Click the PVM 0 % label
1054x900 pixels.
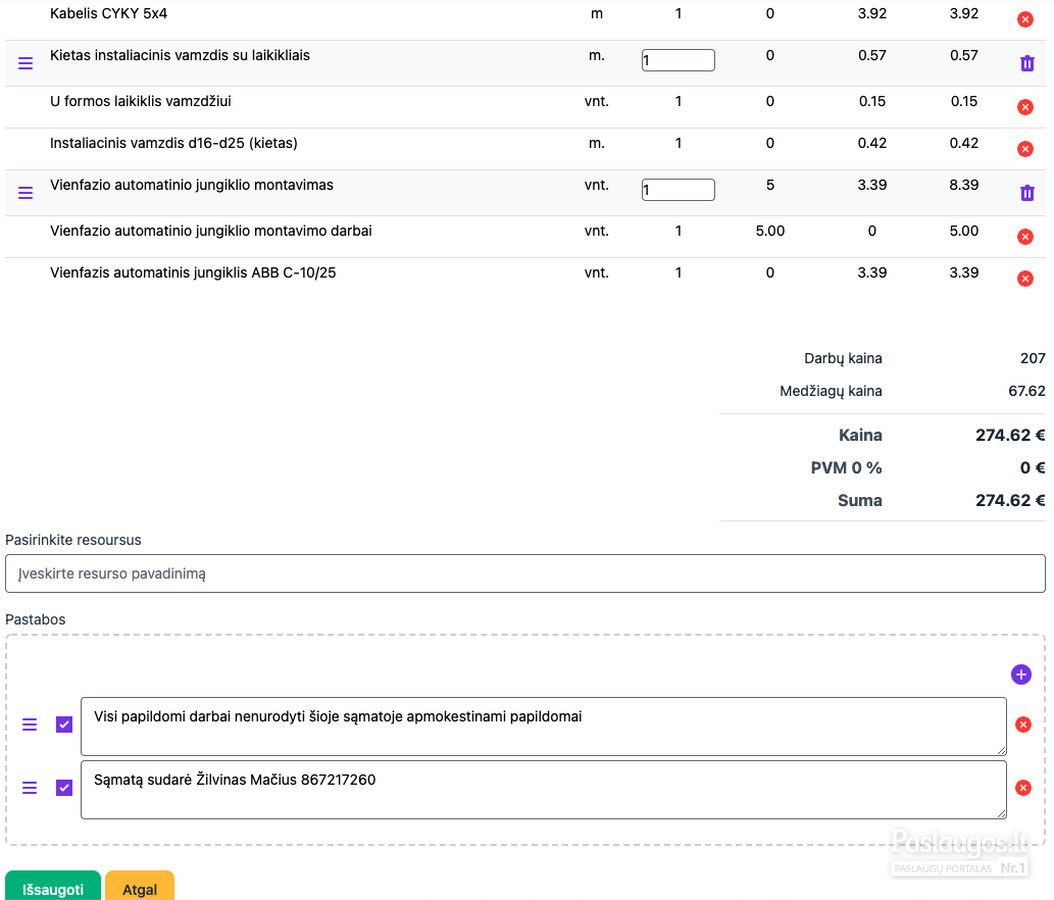846,468
